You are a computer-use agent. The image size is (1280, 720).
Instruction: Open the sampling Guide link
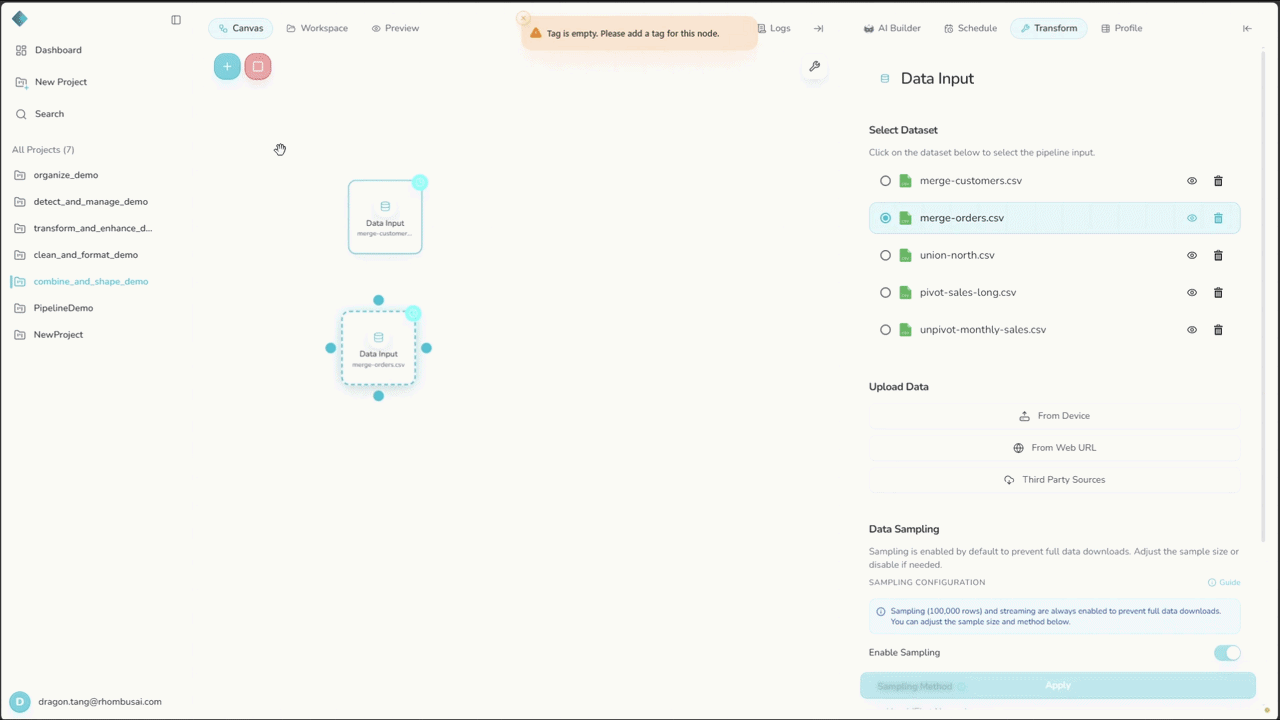1224,582
